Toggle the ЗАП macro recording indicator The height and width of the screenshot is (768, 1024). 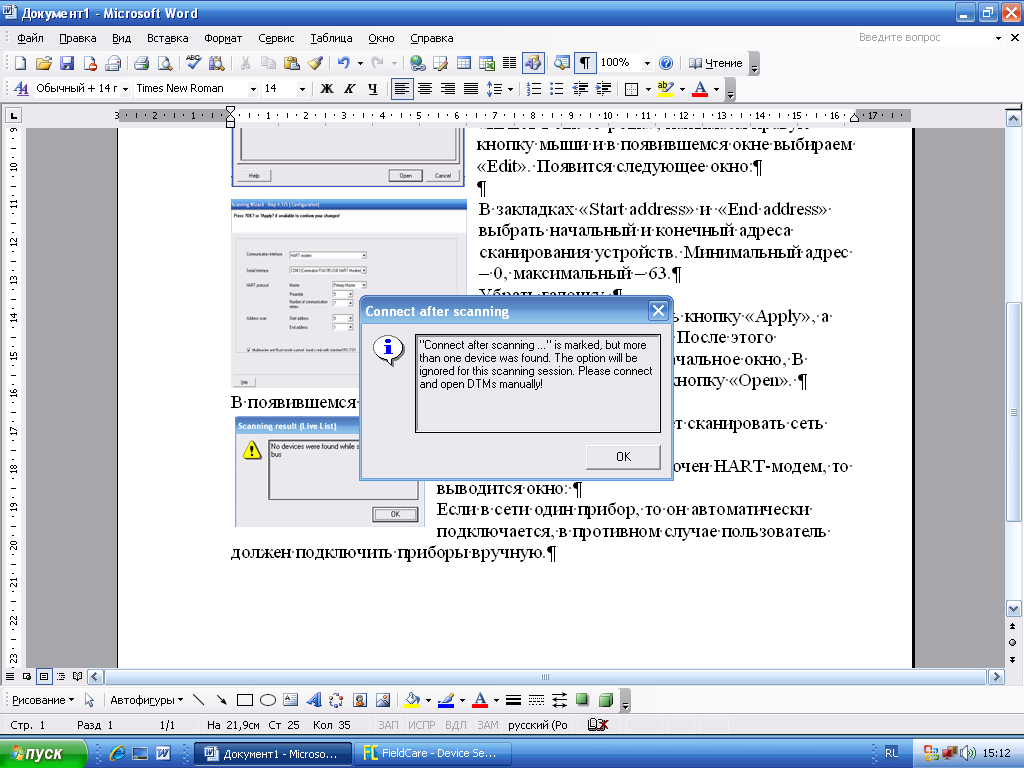(x=388, y=725)
